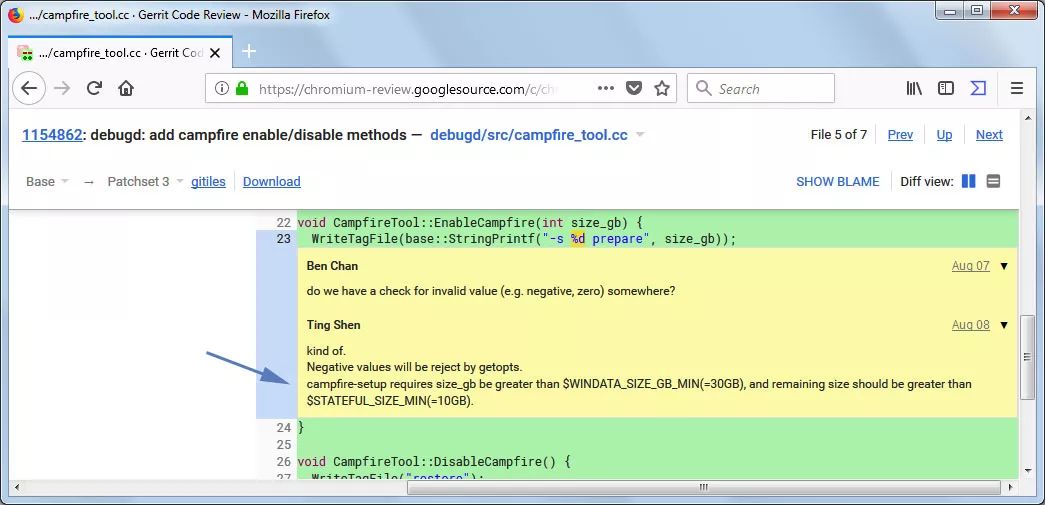Reload the page
Viewport: 1045px width, 505px height.
pos(95,88)
